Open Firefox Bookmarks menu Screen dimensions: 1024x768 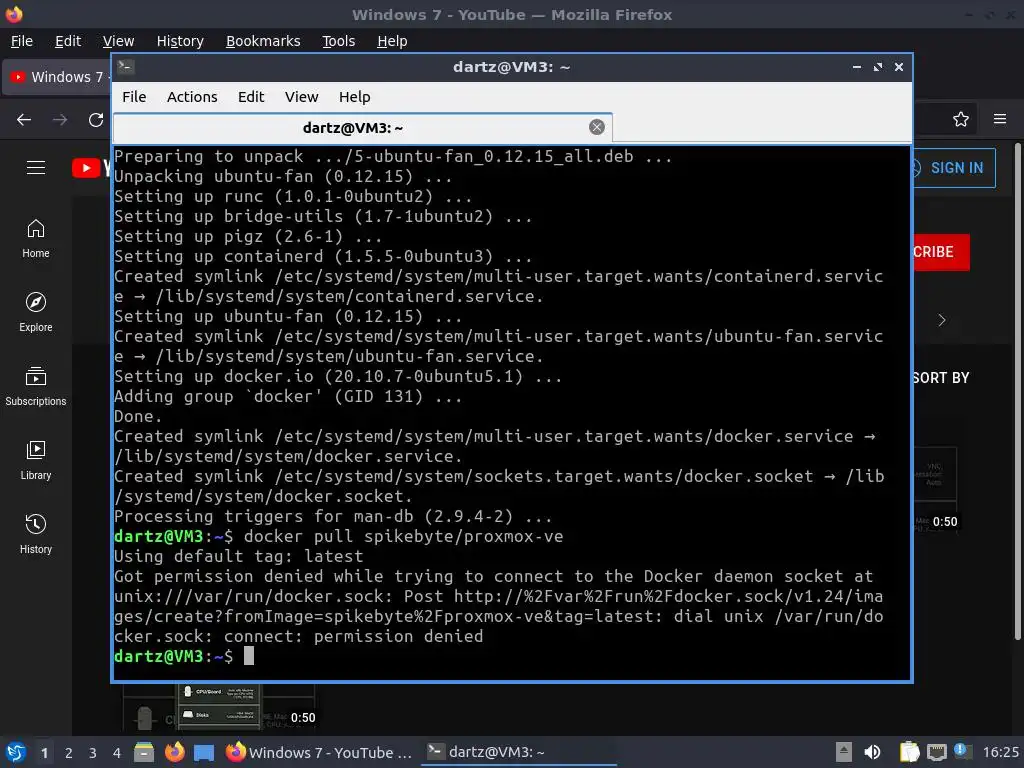[x=263, y=41]
